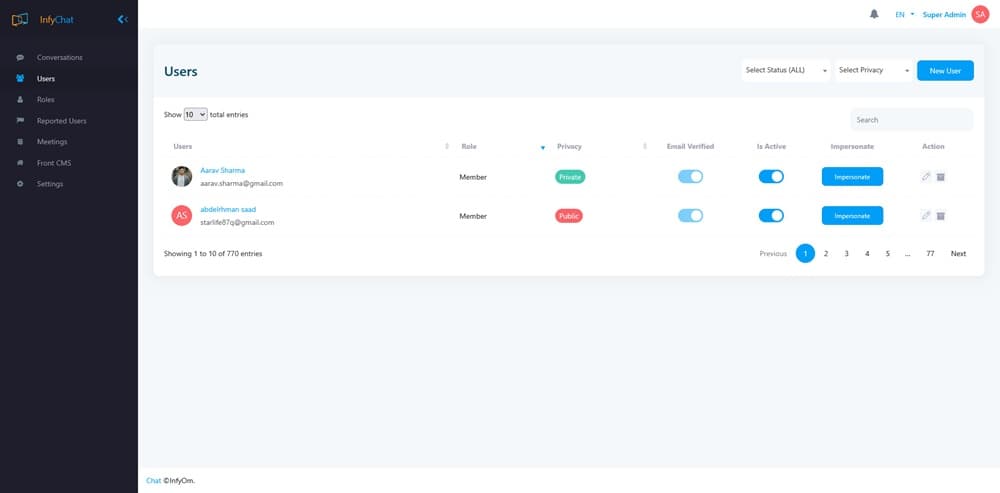This screenshot has width=1000, height=493.
Task: Expand the Select Privacy dropdown
Action: tap(874, 71)
